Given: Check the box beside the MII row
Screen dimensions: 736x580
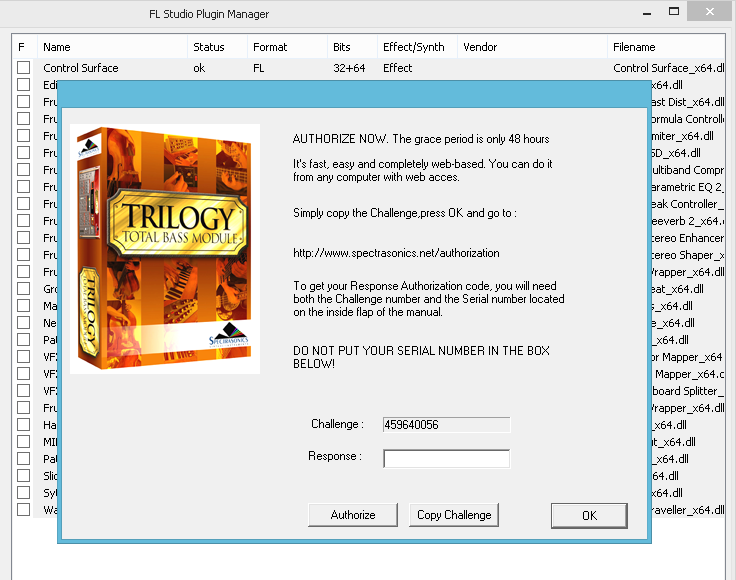Looking at the screenshot, I should click(23, 442).
